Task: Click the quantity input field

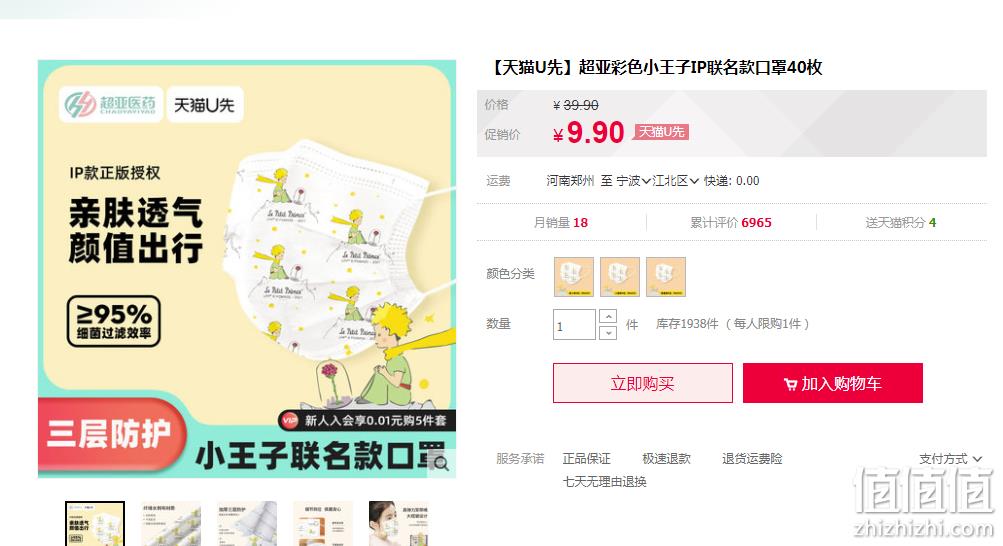Action: click(x=574, y=324)
